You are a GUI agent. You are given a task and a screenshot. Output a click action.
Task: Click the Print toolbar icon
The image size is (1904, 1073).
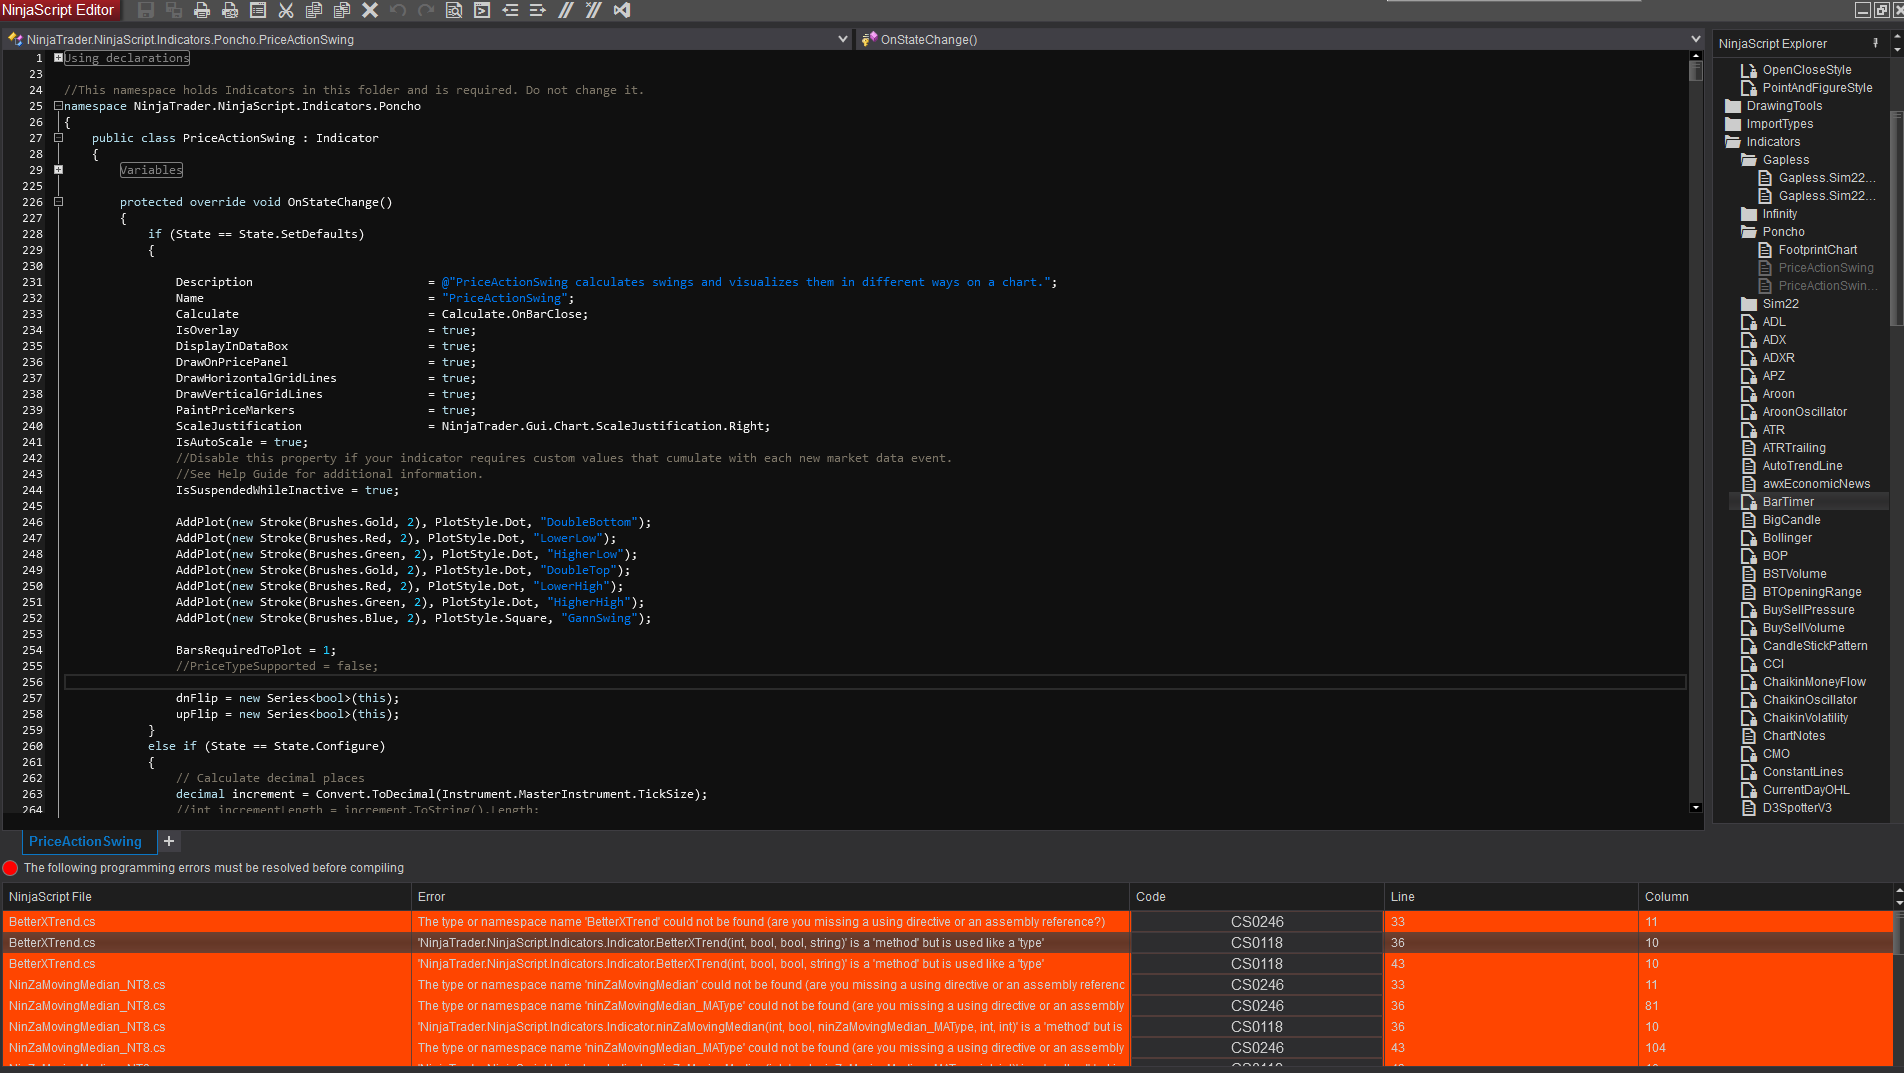point(202,10)
